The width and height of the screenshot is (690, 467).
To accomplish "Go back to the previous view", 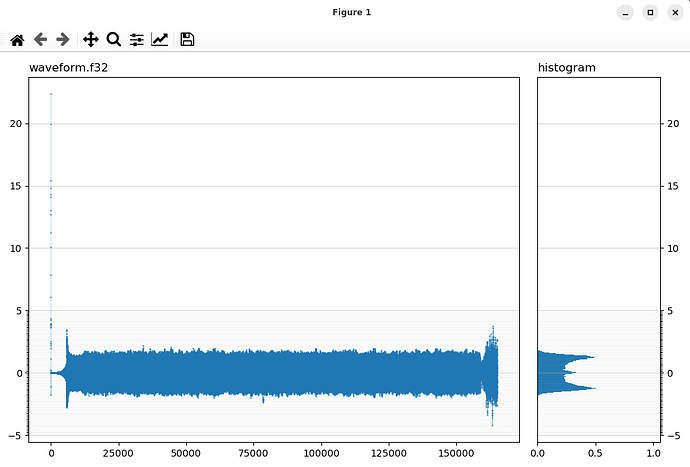I will (40, 40).
